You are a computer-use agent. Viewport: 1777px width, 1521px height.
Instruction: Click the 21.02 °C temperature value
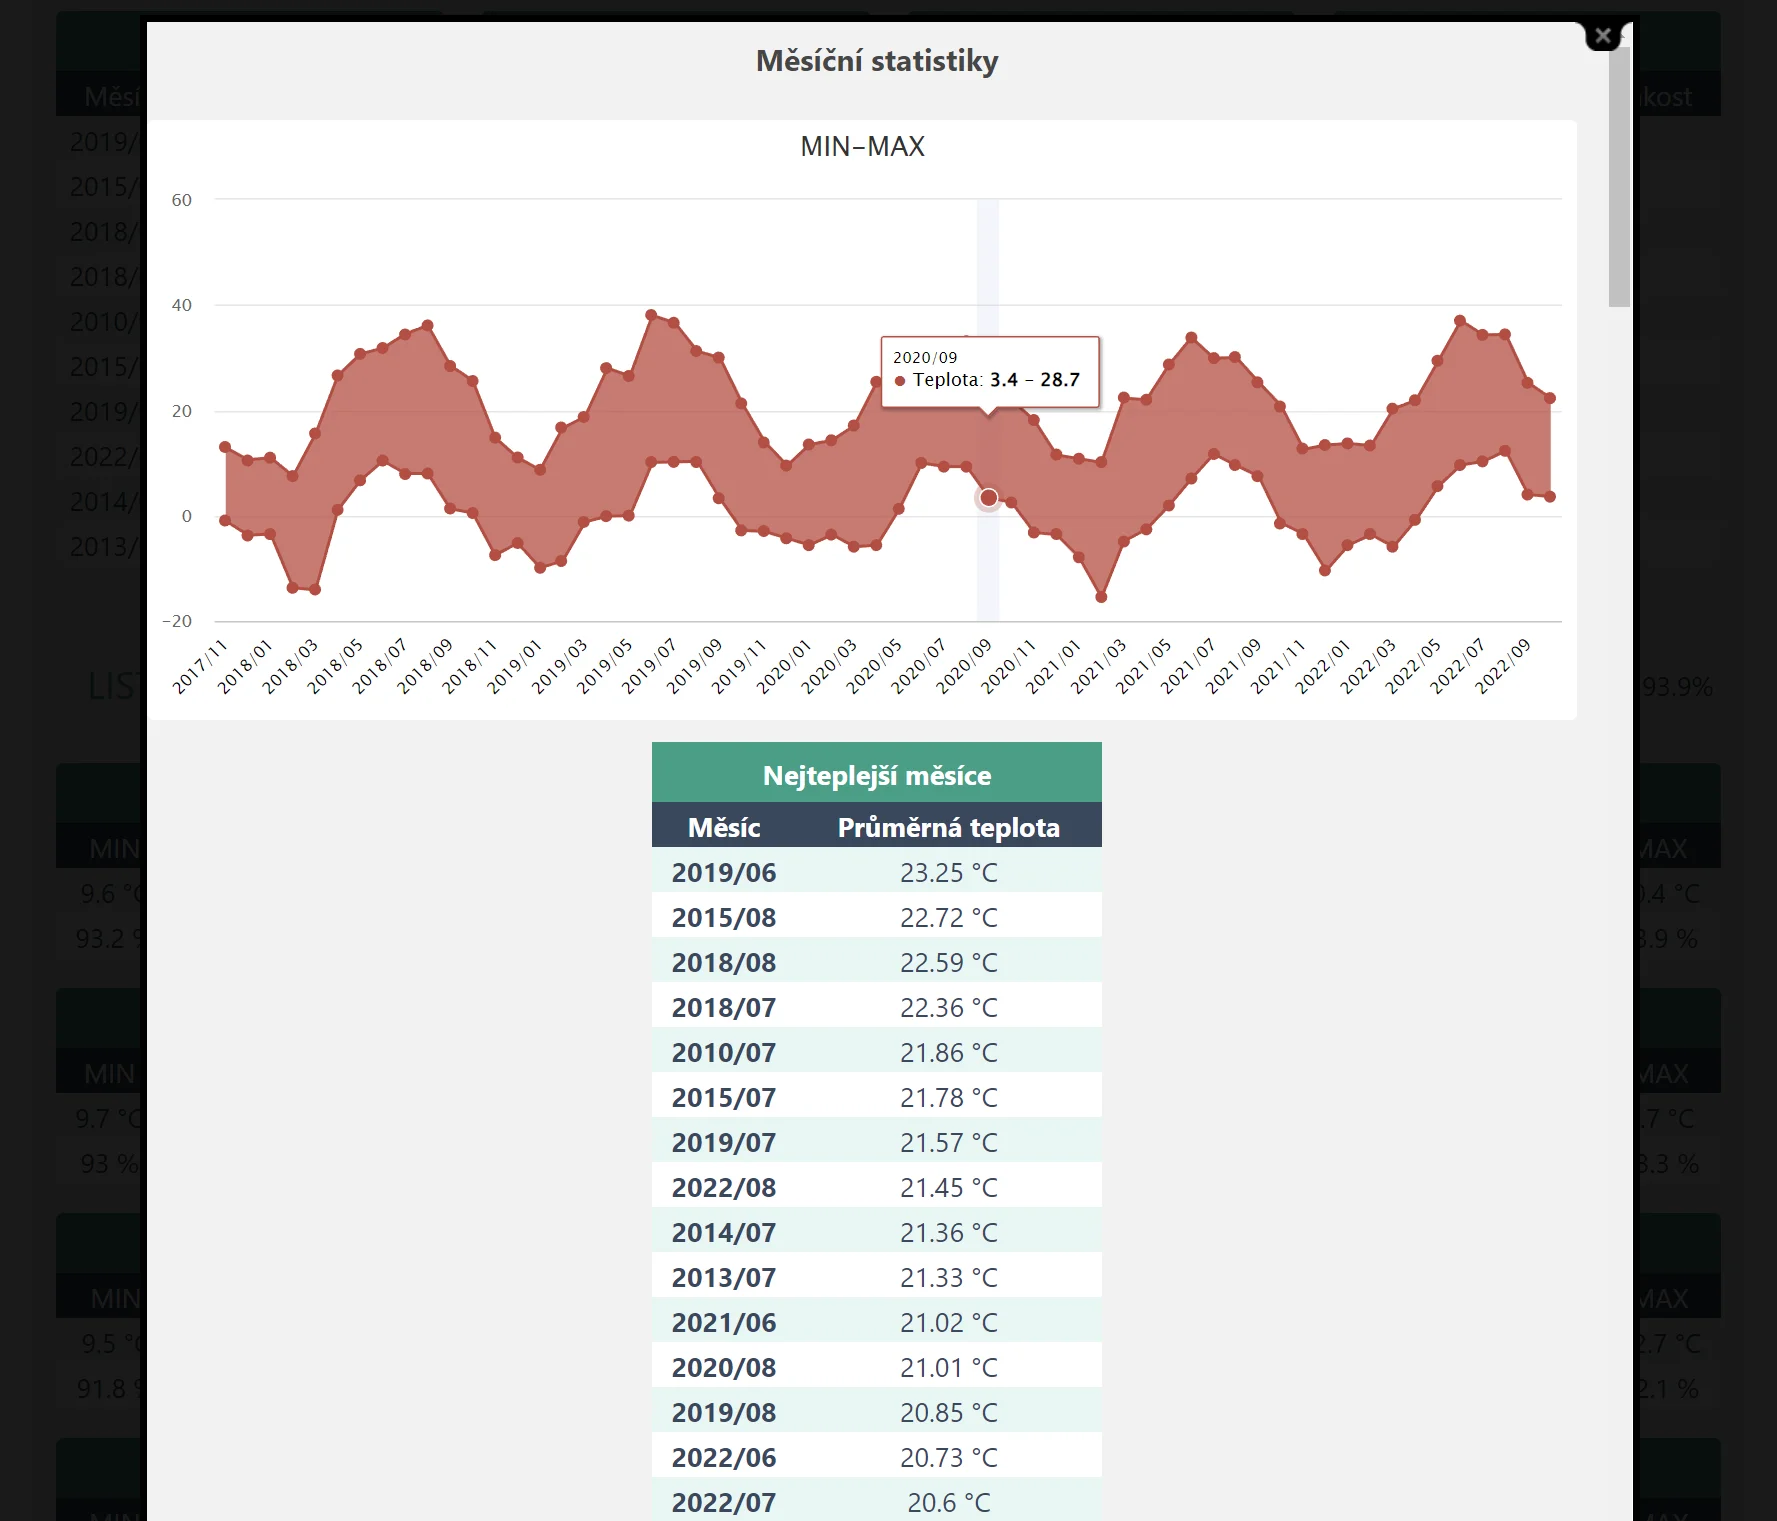pos(948,1322)
